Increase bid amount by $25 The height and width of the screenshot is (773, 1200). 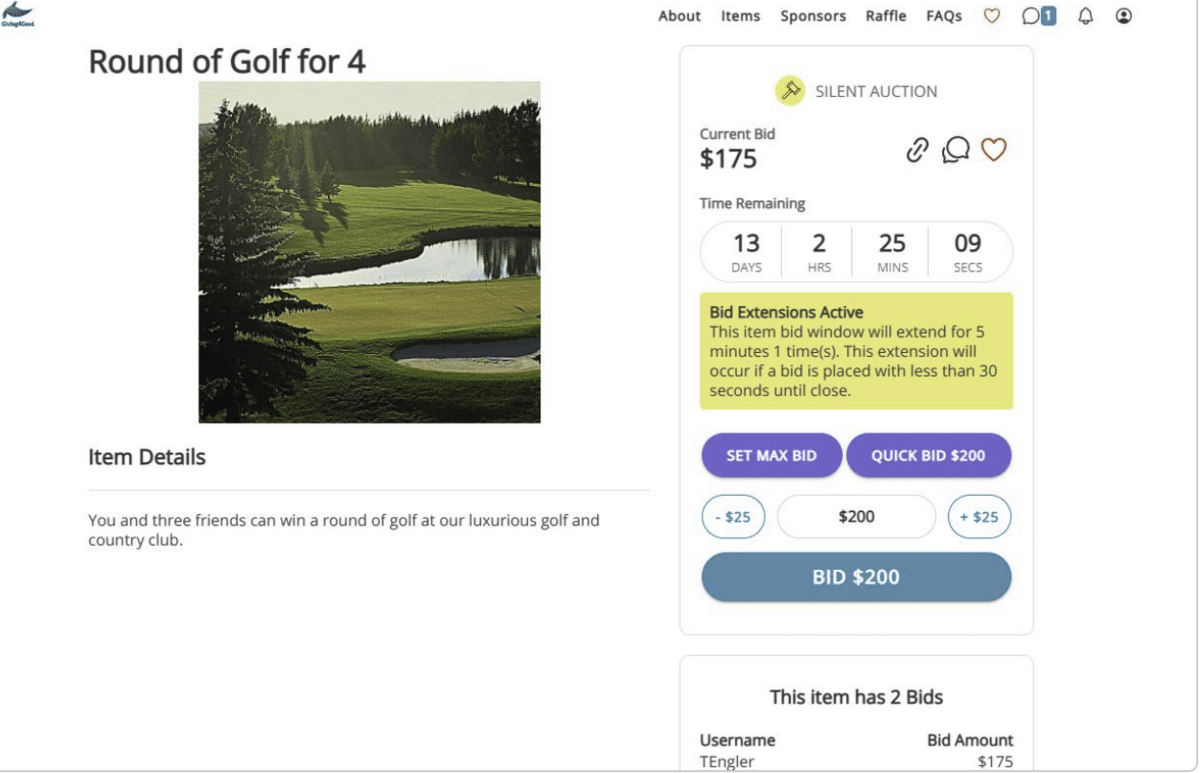[979, 517]
